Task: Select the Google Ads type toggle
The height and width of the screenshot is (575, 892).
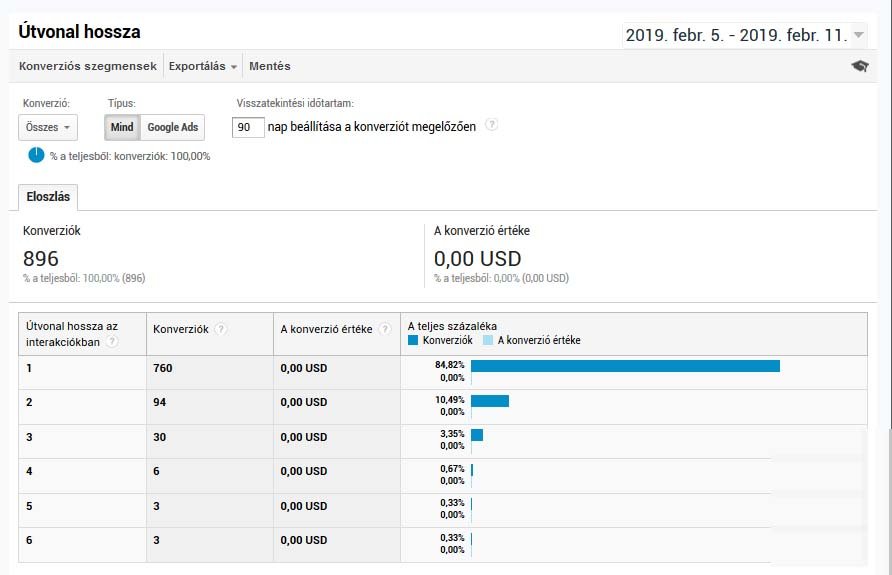Action: [173, 127]
